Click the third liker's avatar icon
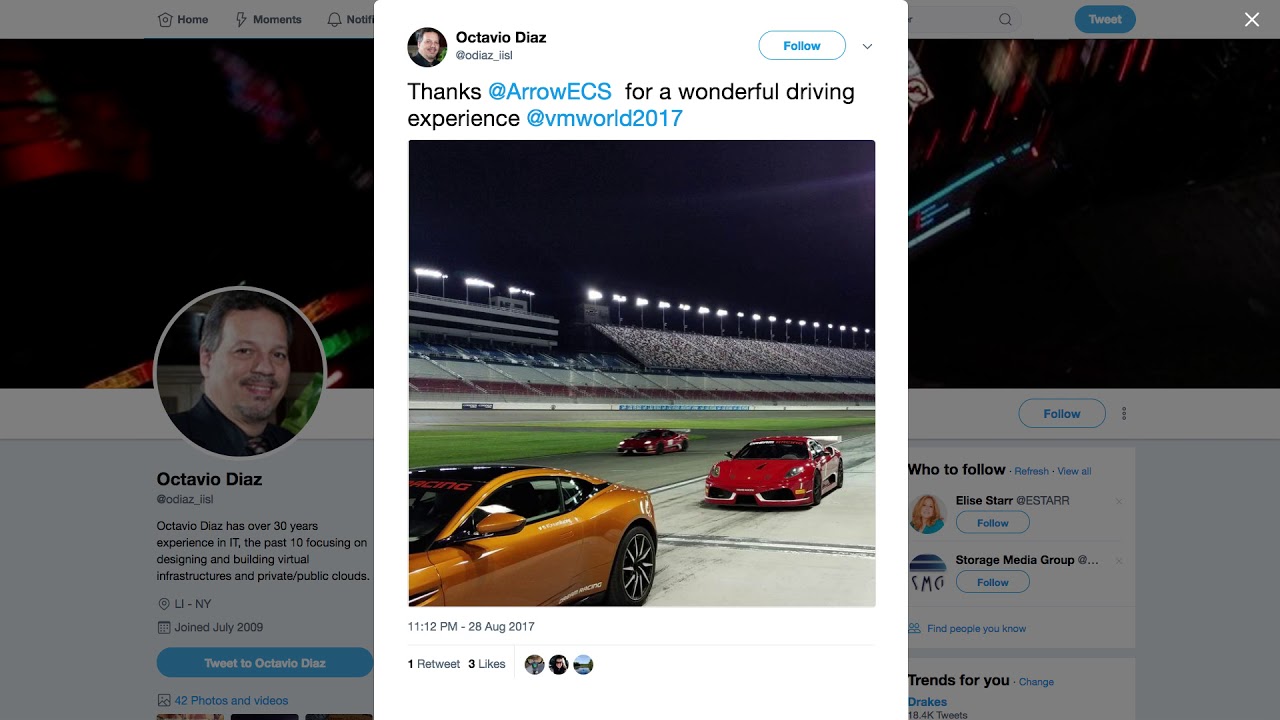Screen dimensions: 1280x720 click(x=583, y=665)
